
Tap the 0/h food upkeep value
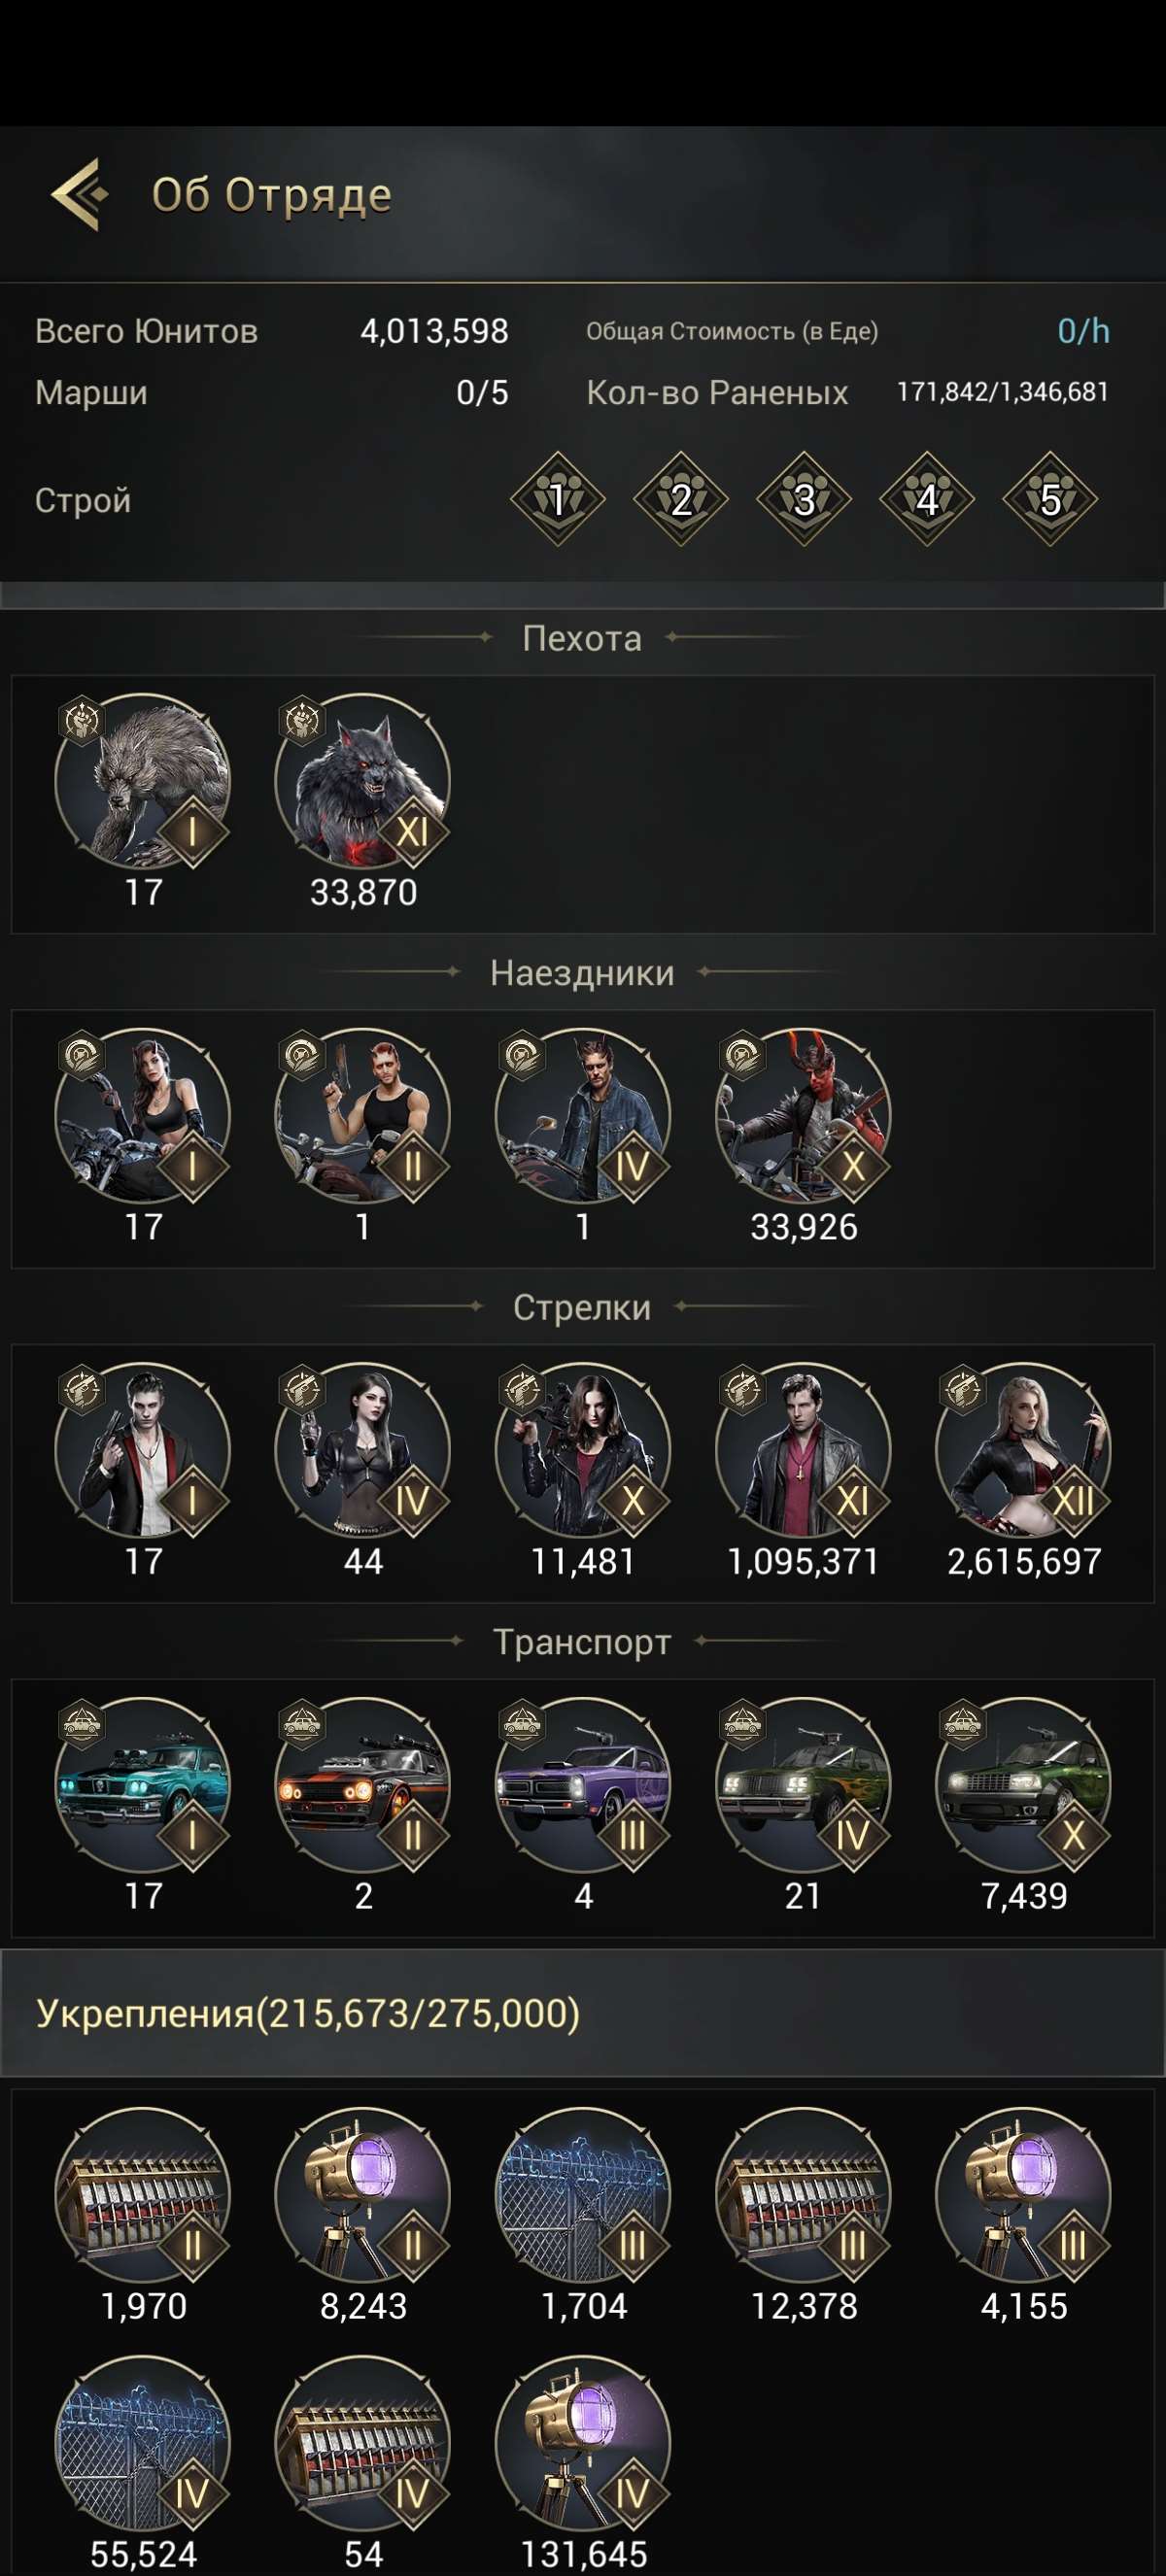1083,331
